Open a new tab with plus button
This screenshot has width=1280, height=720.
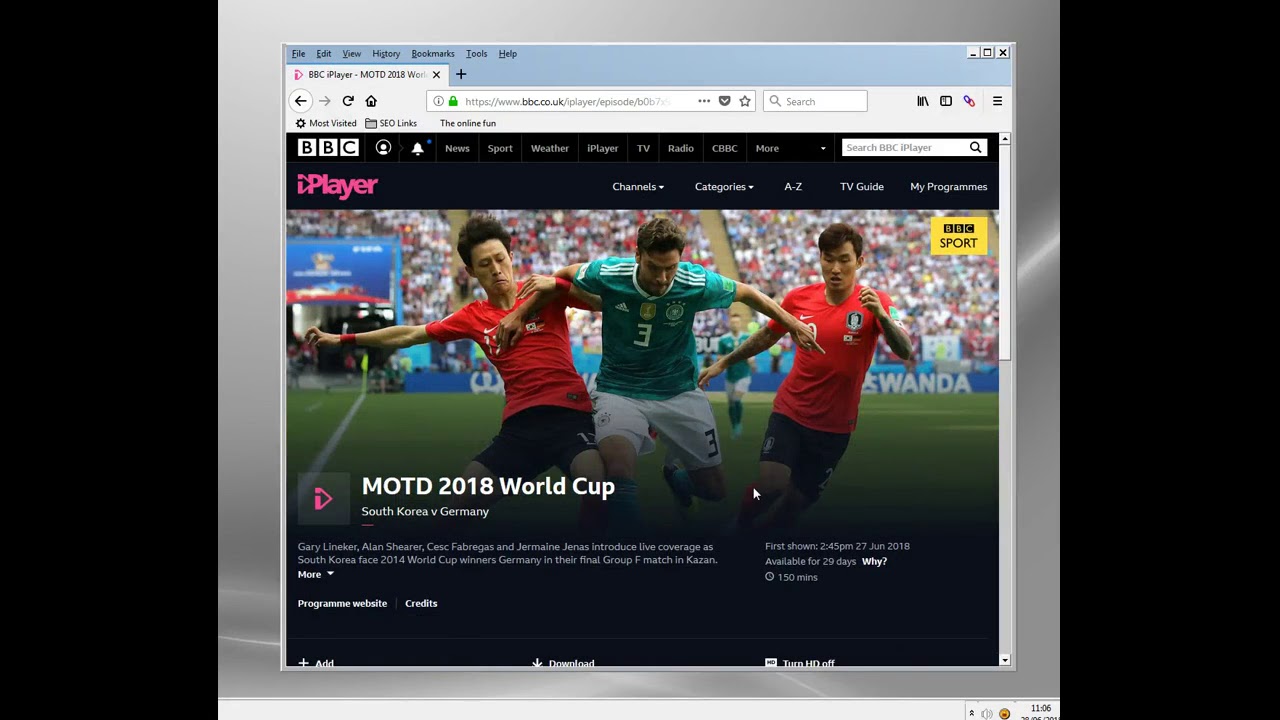pos(461,74)
